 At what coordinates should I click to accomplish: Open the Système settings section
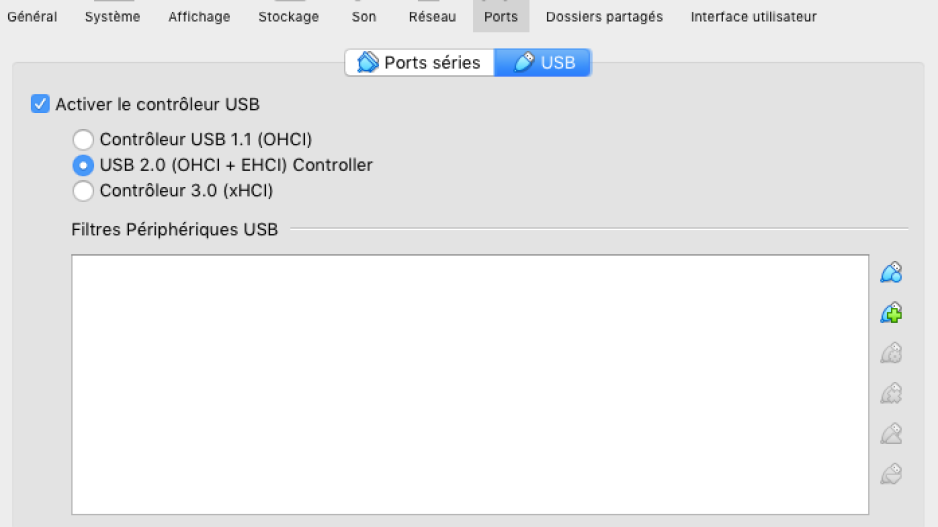coord(112,16)
